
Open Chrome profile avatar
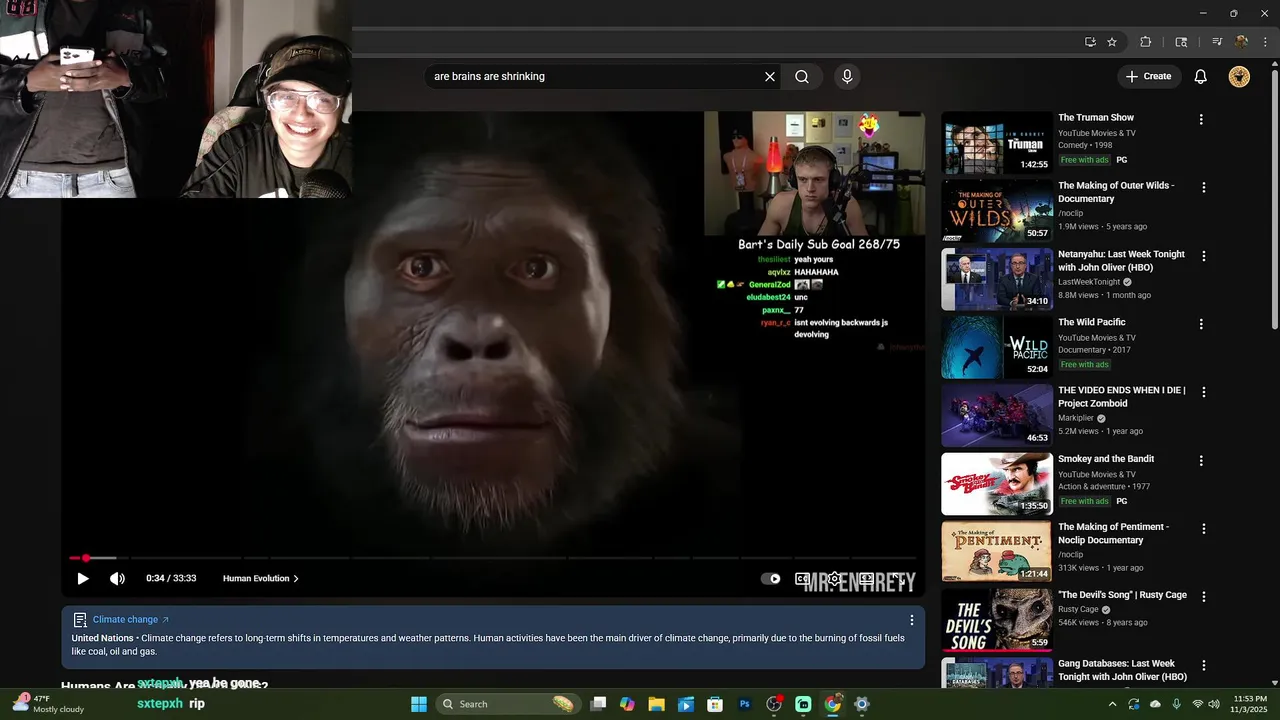(1241, 42)
